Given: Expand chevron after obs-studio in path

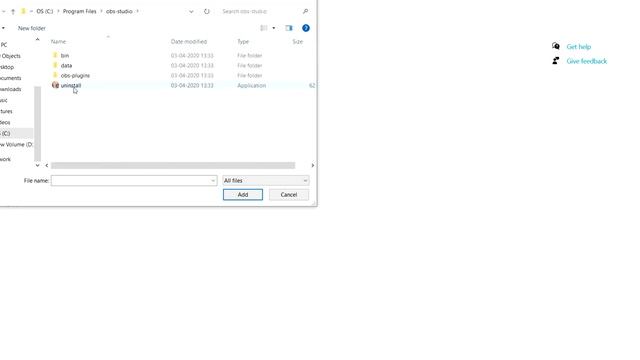Looking at the screenshot, I should coord(138,11).
